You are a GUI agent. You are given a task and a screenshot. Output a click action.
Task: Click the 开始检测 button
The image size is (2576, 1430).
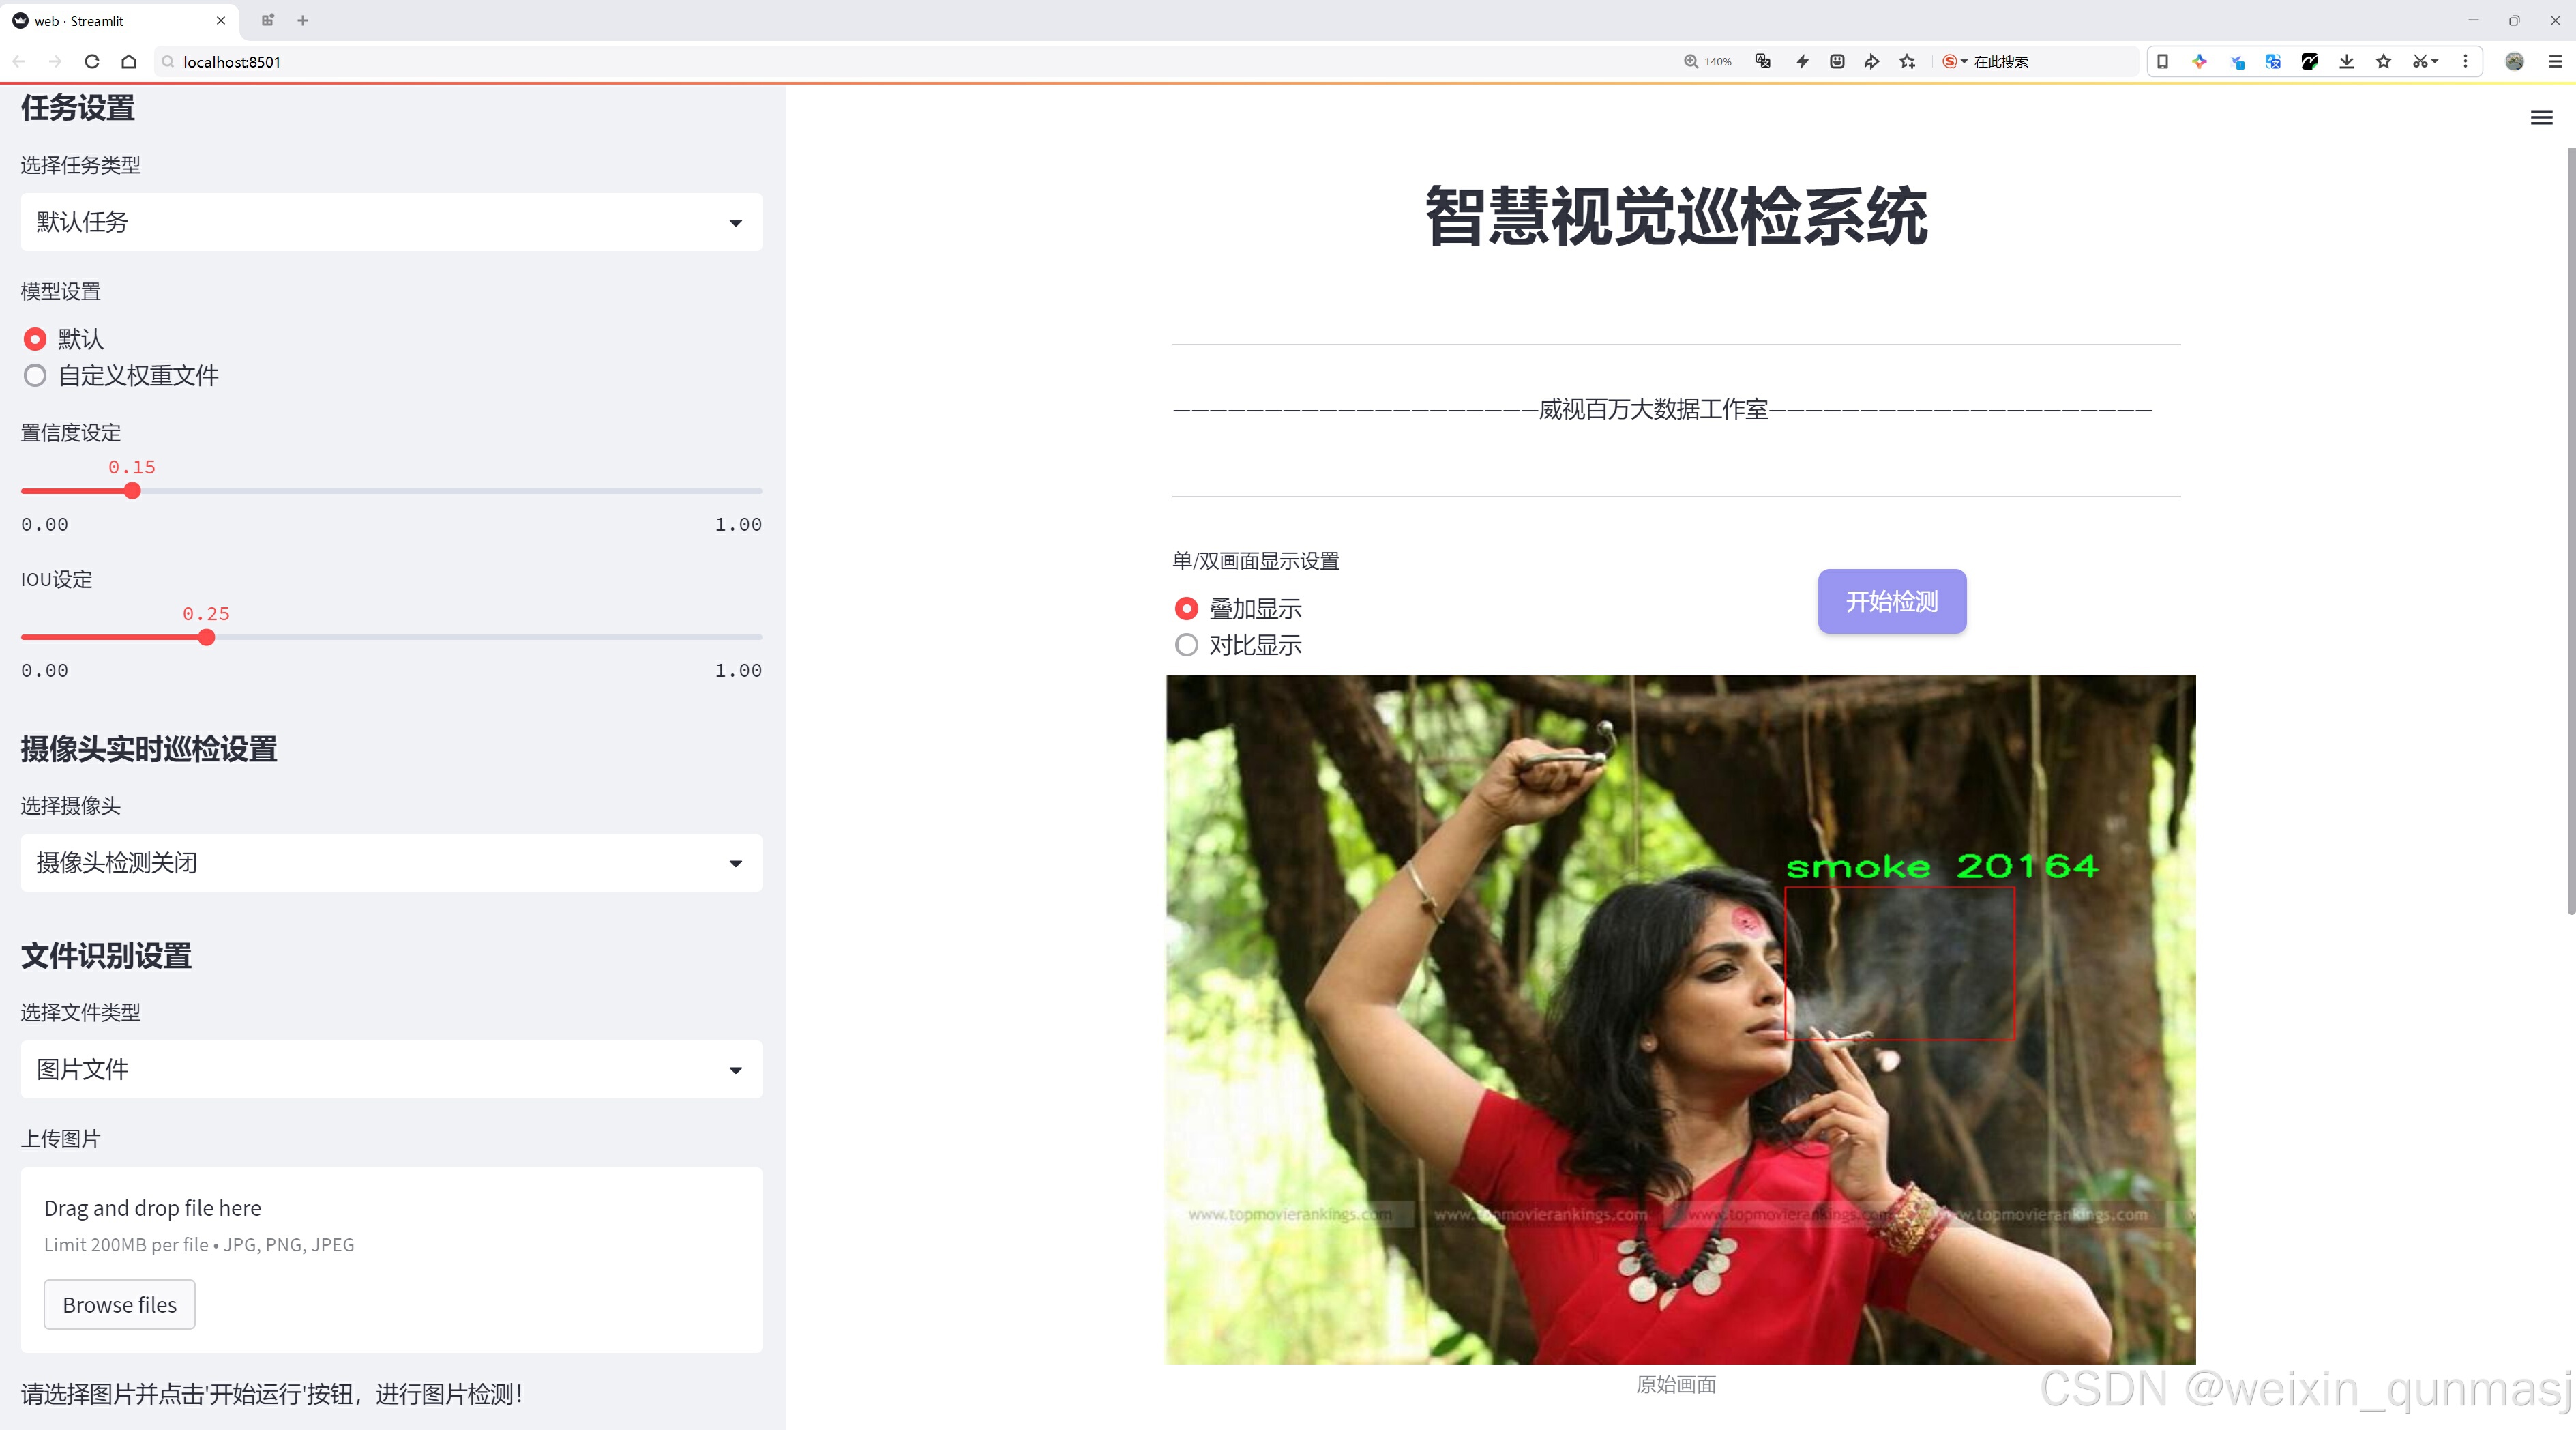(x=1891, y=601)
